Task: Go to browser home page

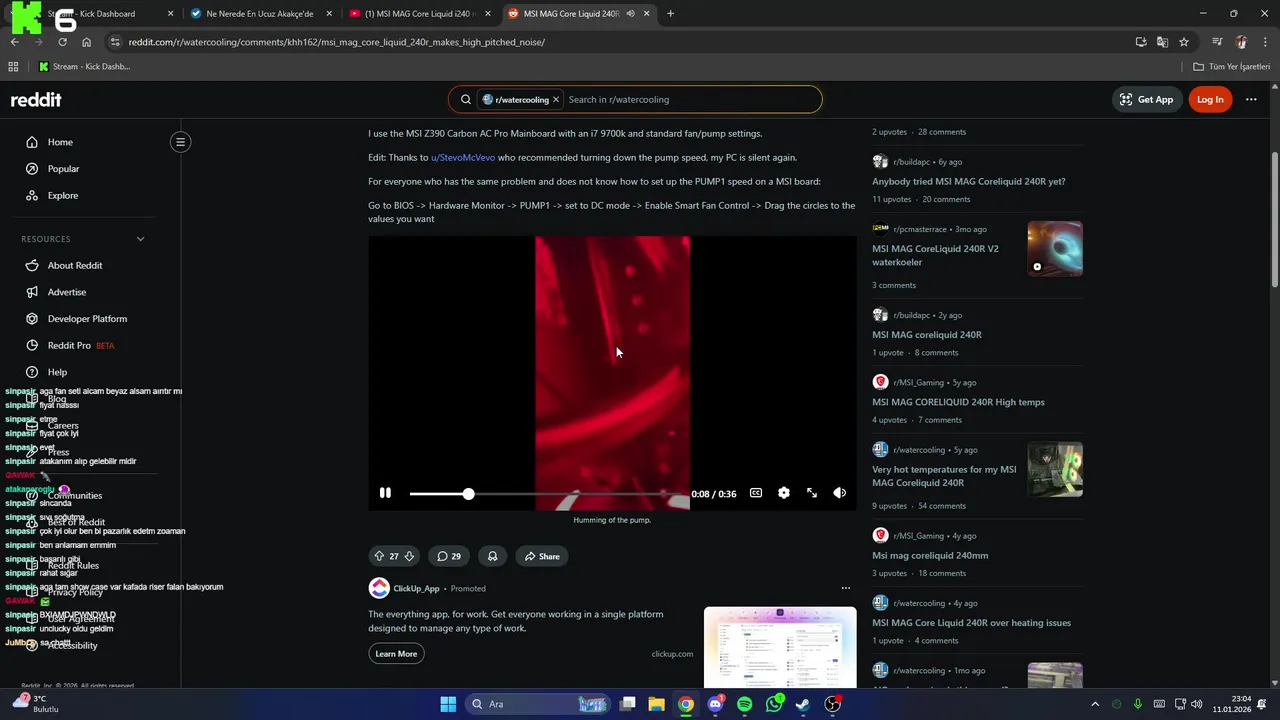Action: click(x=86, y=42)
